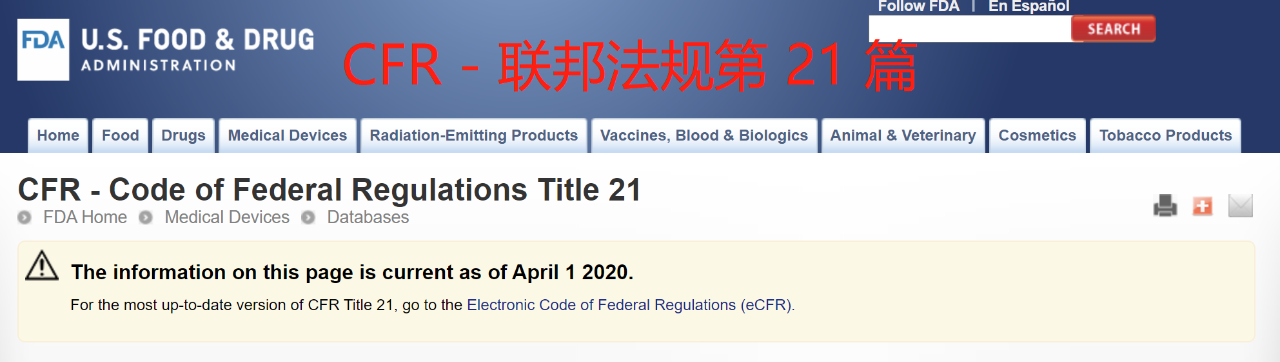1280x362 pixels.
Task: Click the warning triangle icon
Action: point(42,266)
